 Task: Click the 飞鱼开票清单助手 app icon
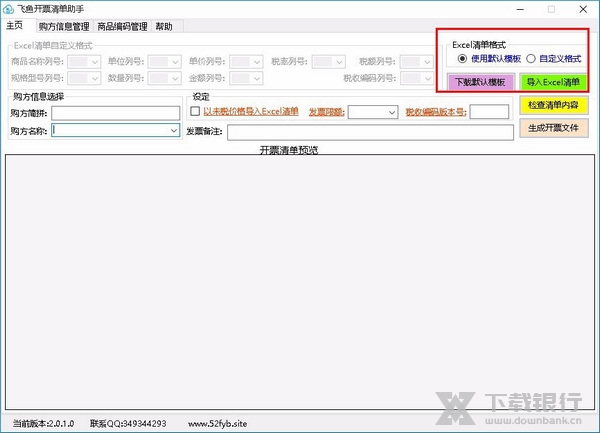pyautogui.click(x=8, y=9)
